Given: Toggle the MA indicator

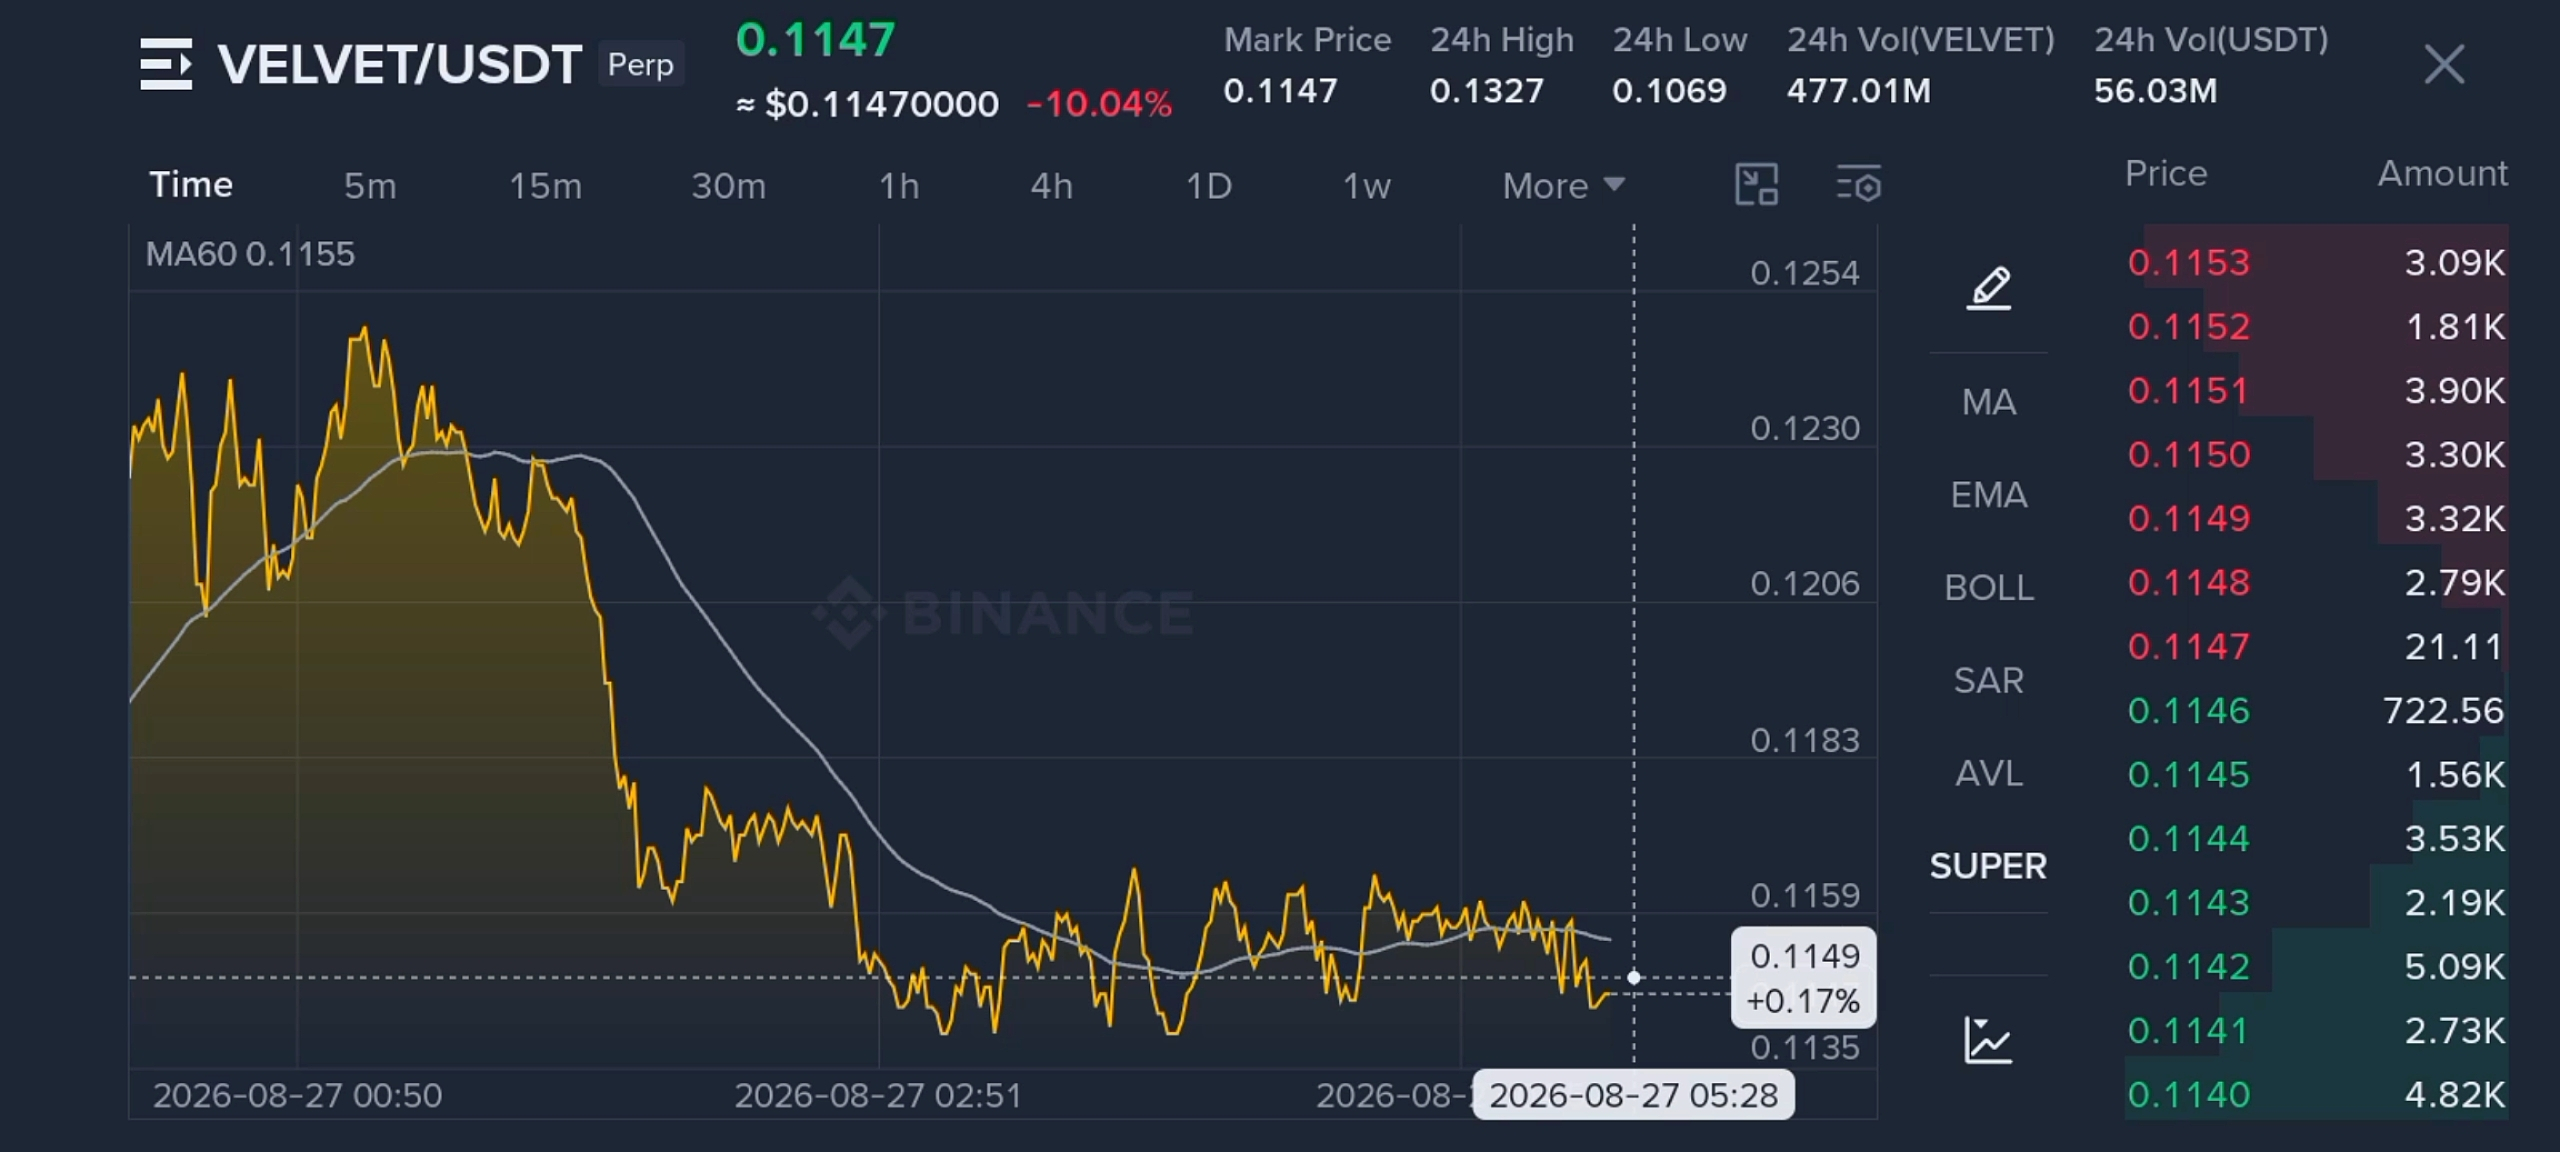Looking at the screenshot, I should [x=1989, y=402].
